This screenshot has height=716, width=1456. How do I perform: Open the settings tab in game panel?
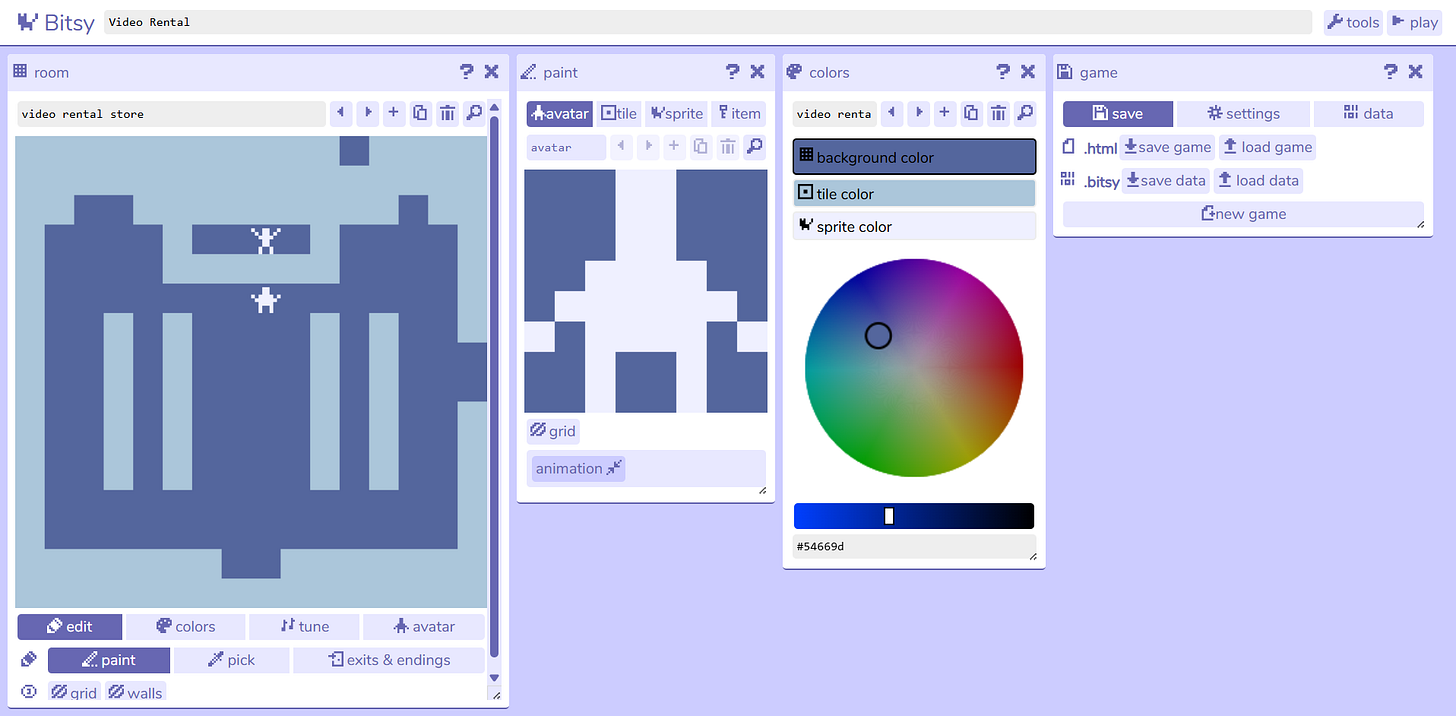1243,114
